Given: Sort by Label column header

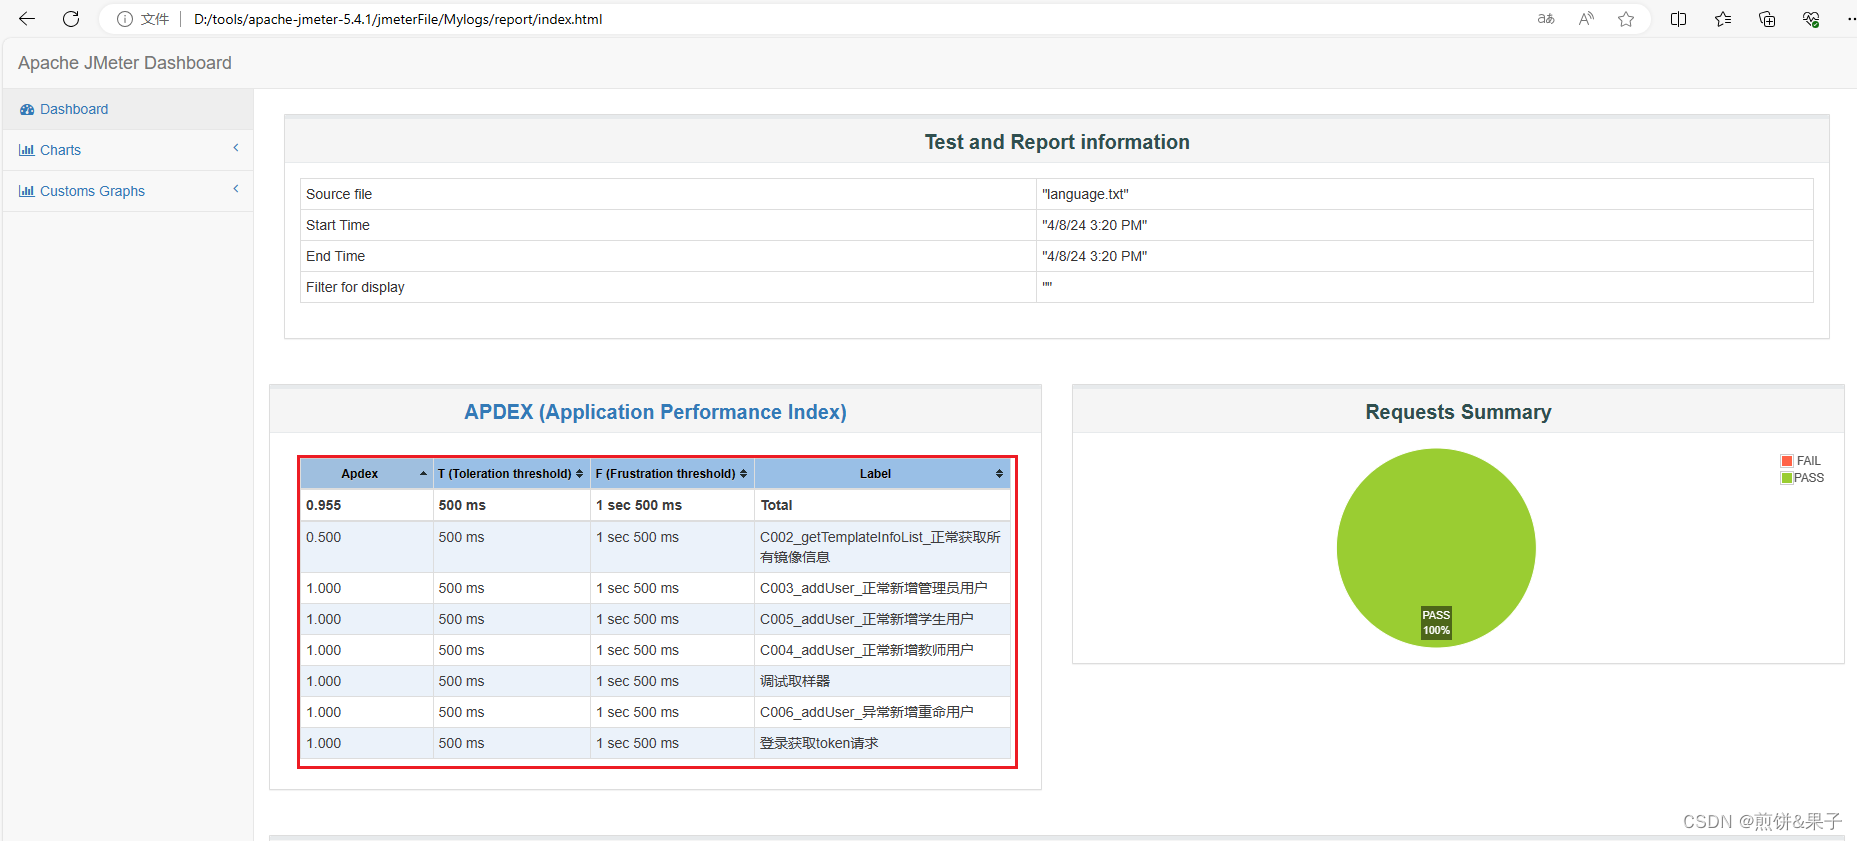Looking at the screenshot, I should point(882,474).
